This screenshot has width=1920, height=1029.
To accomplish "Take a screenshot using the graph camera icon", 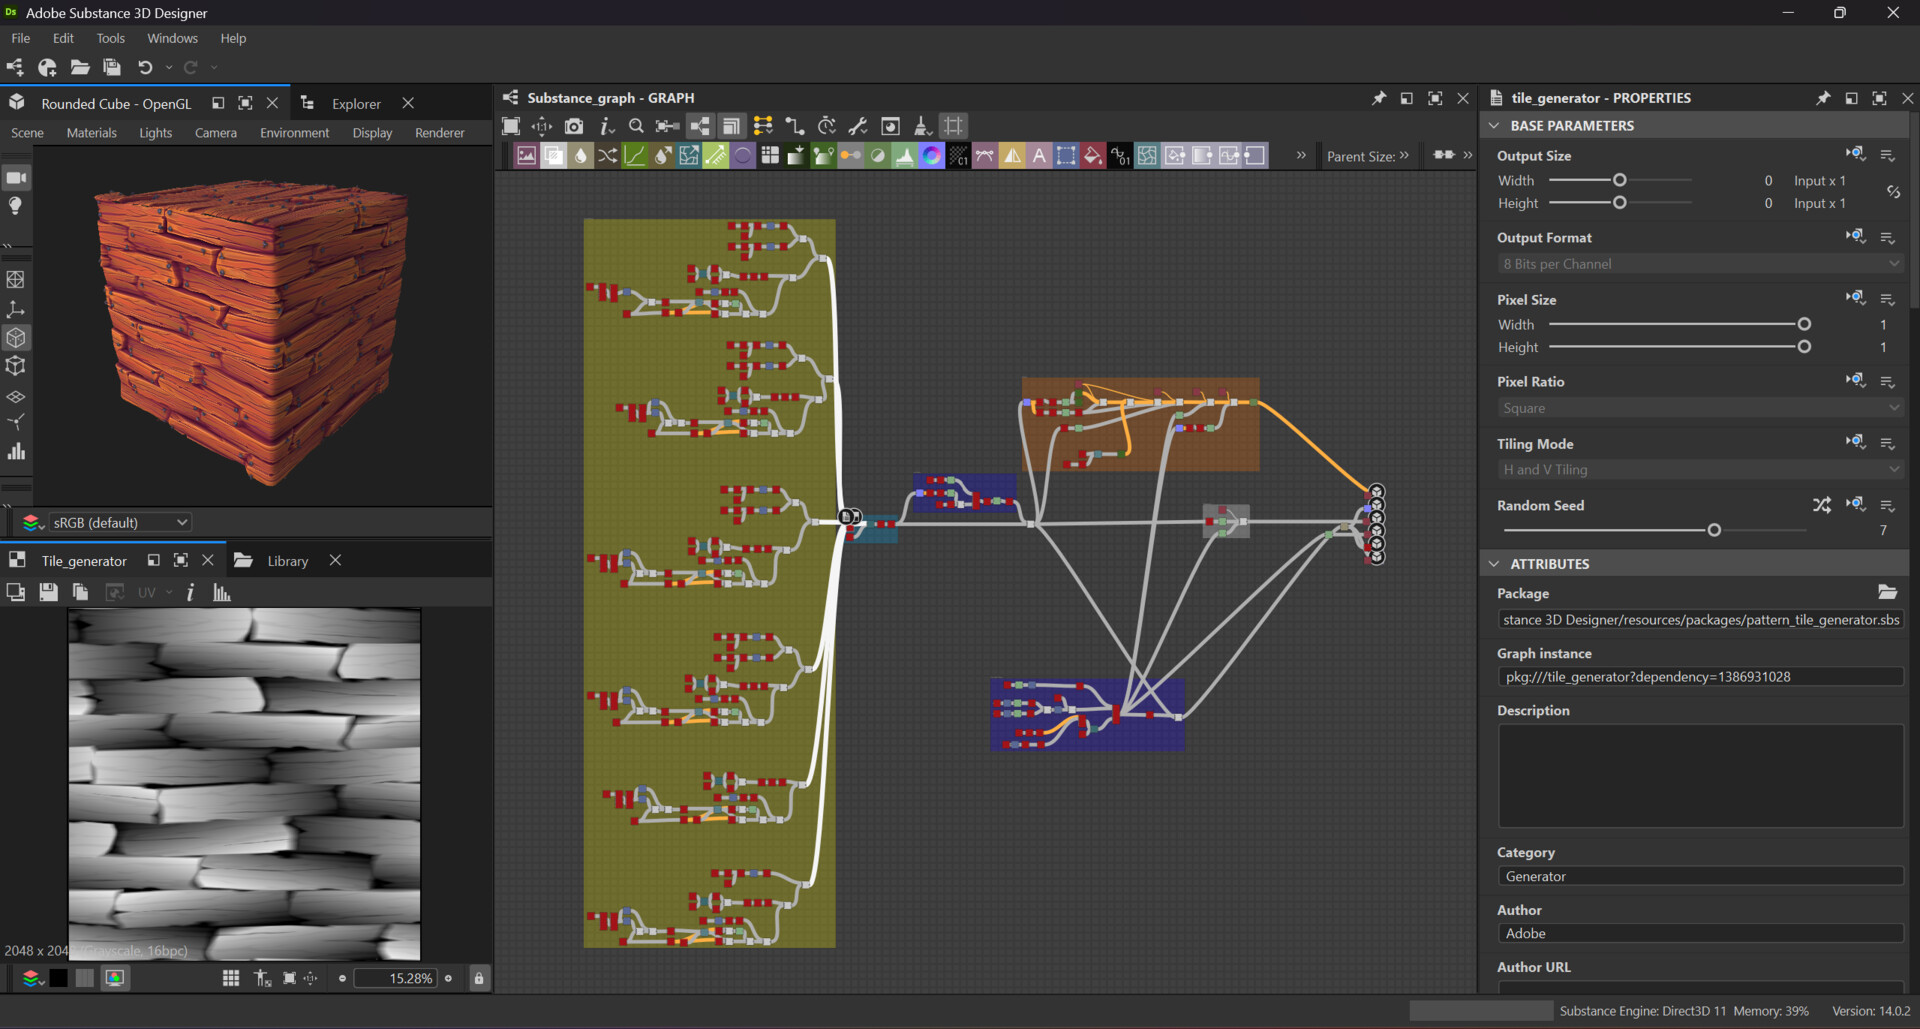I will 574,126.
